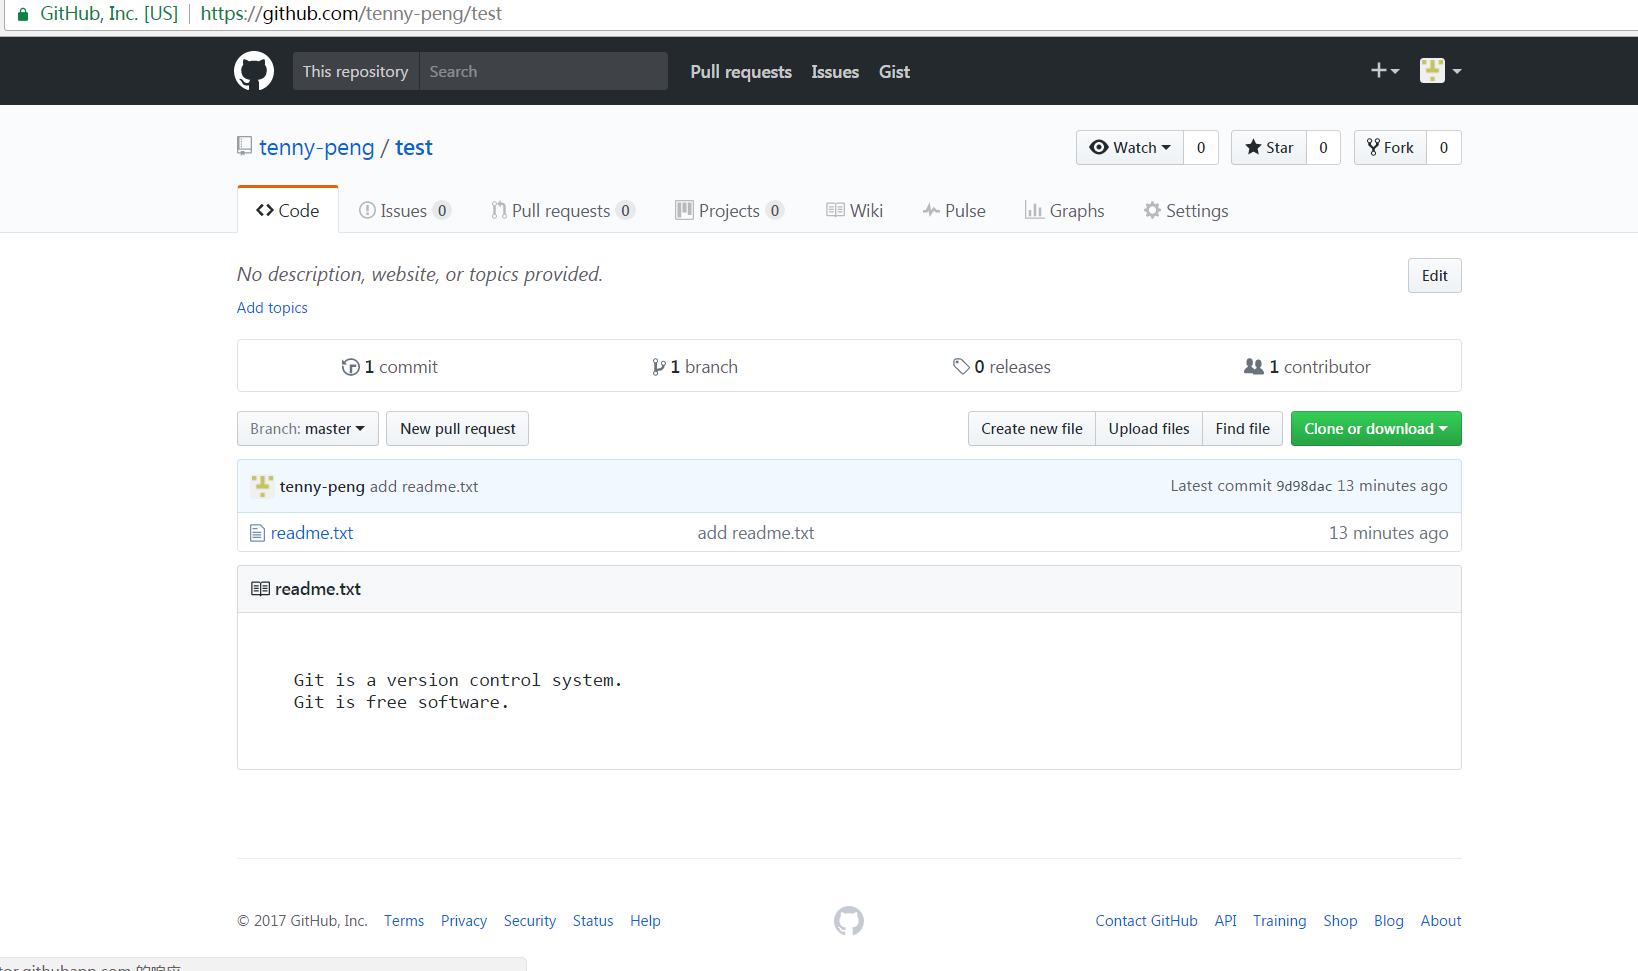Open the plus create-new dropdown
1638x971 pixels.
[1385, 71]
